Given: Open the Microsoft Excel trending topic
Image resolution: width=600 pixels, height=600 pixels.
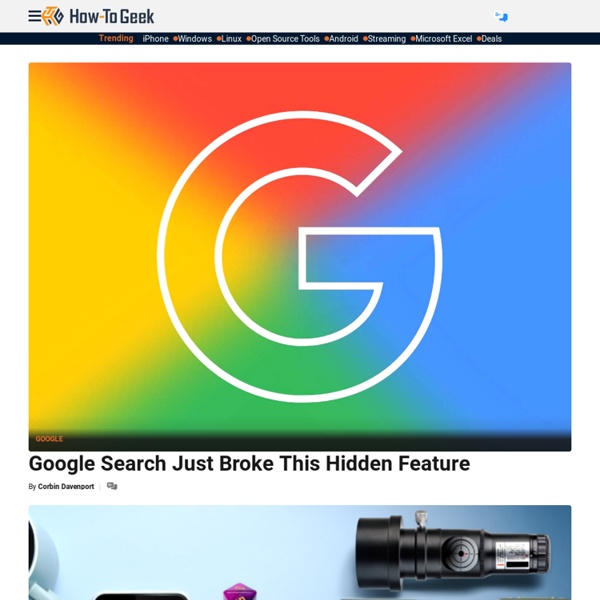Looking at the screenshot, I should point(443,39).
